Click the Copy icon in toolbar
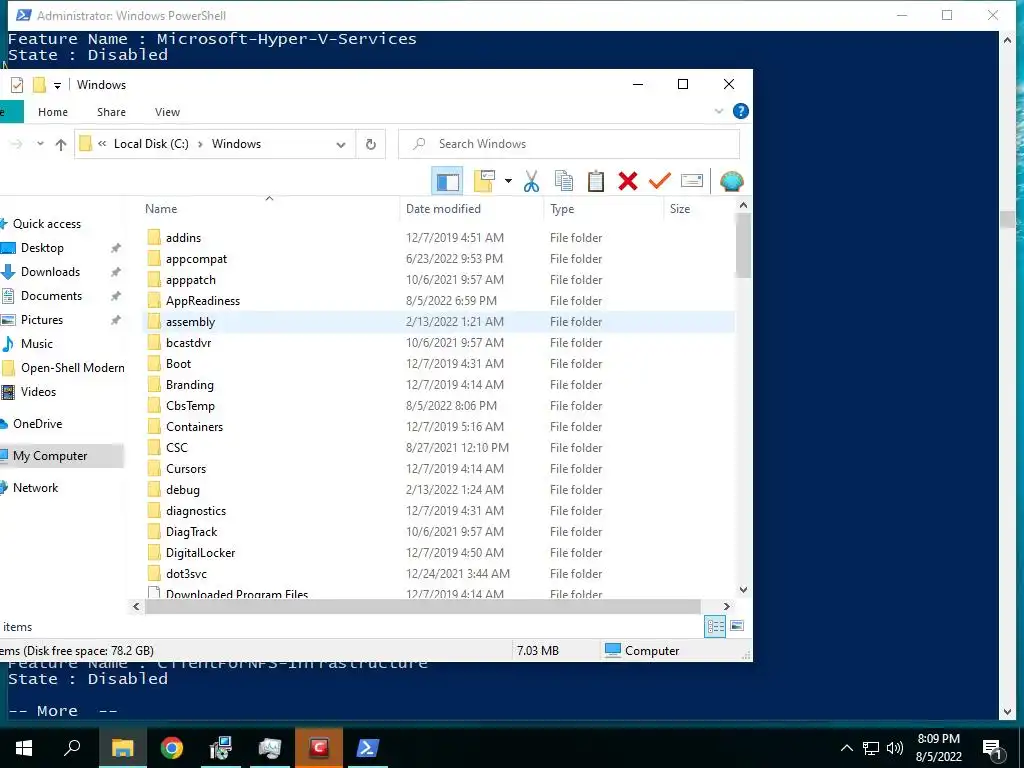The height and width of the screenshot is (768, 1024). (564, 181)
